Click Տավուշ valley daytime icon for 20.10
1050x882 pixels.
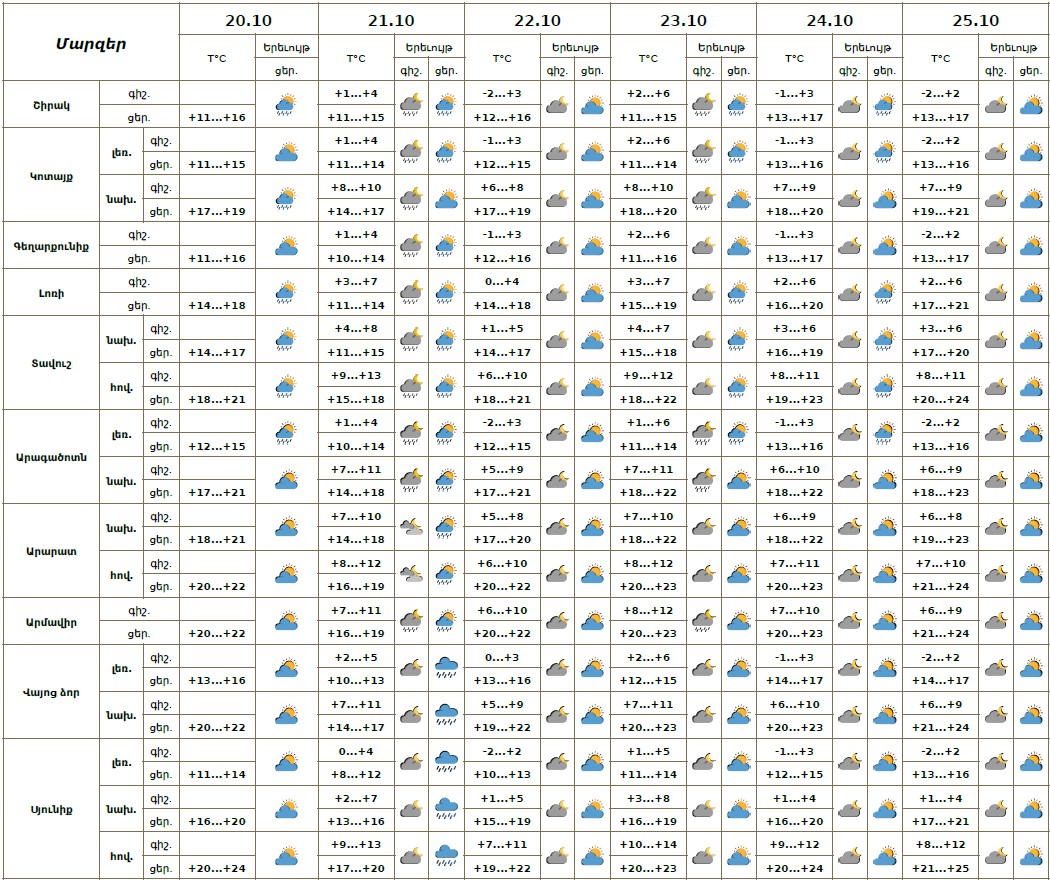[287, 386]
